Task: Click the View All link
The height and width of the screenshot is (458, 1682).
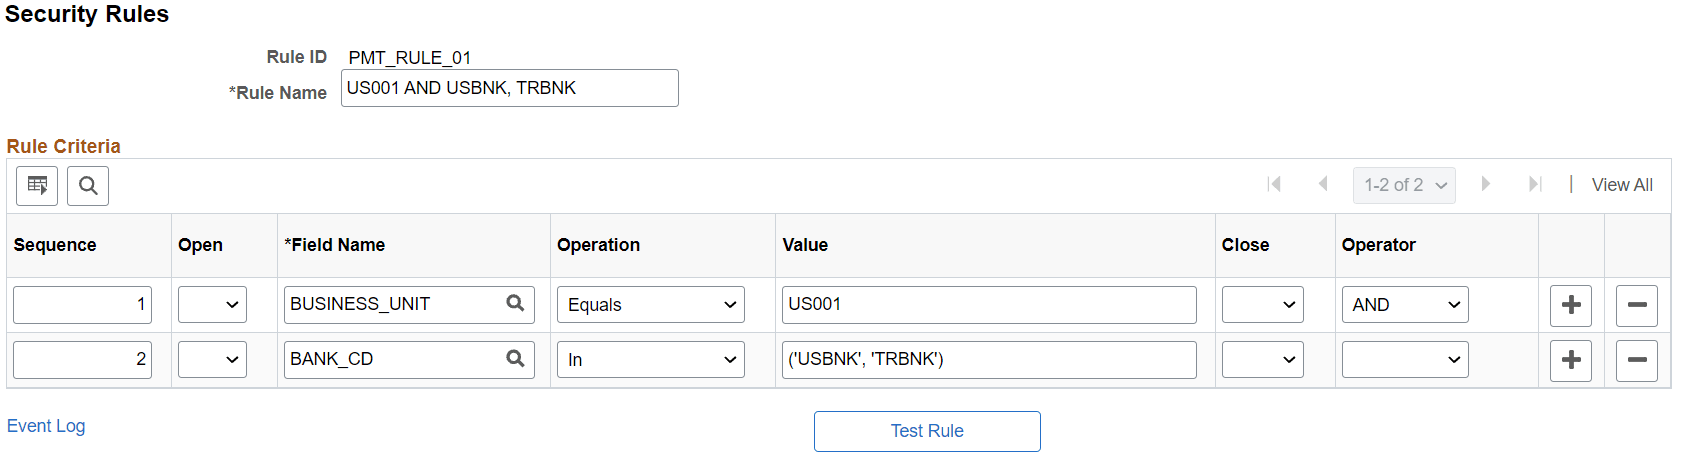Action: (x=1621, y=185)
